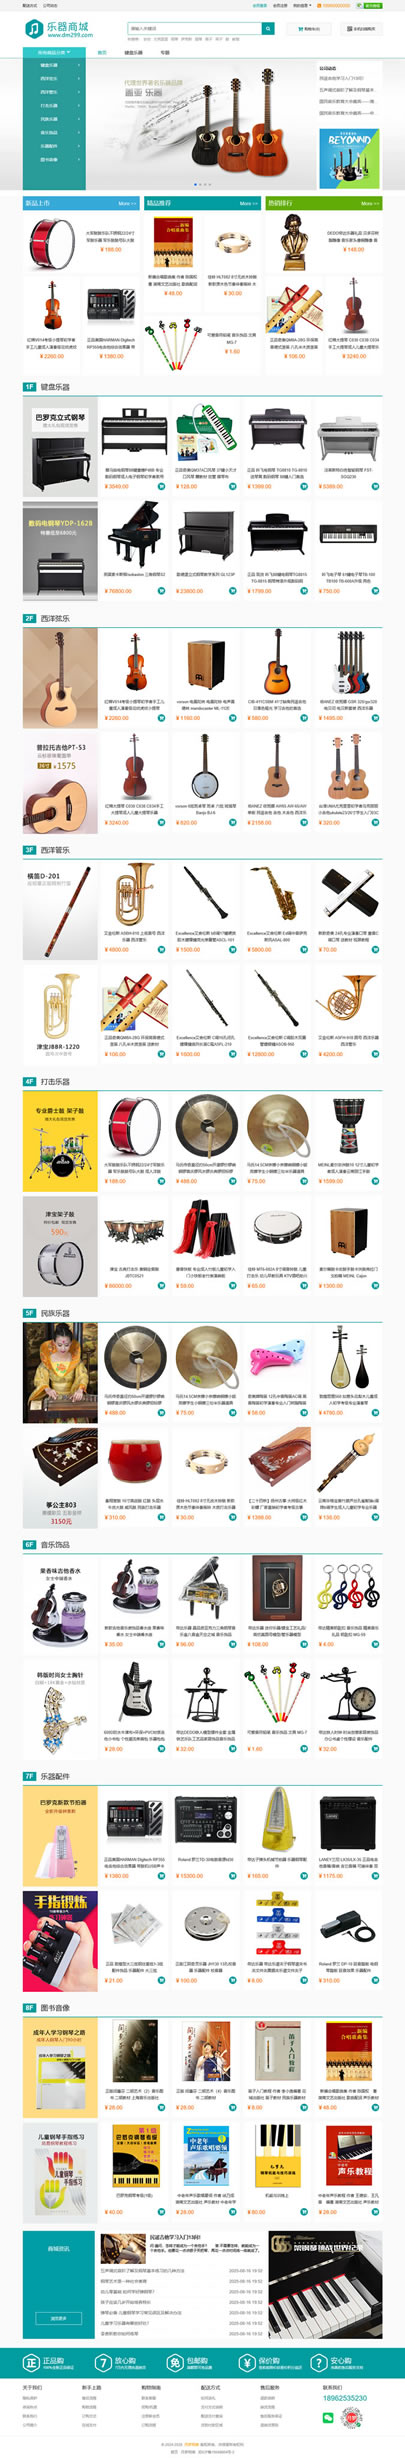Click the 保价购 yen icon in footer
The image size is (405, 2458).
(x=247, y=2363)
